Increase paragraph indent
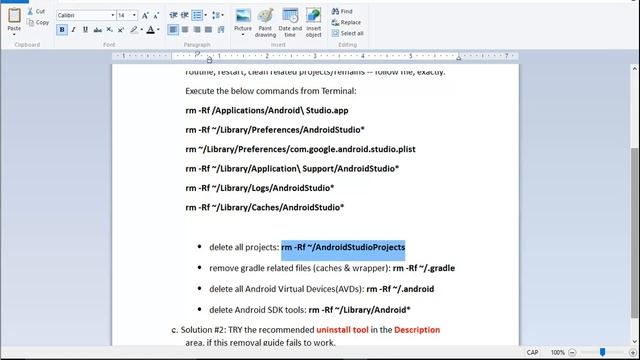 pos(184,16)
